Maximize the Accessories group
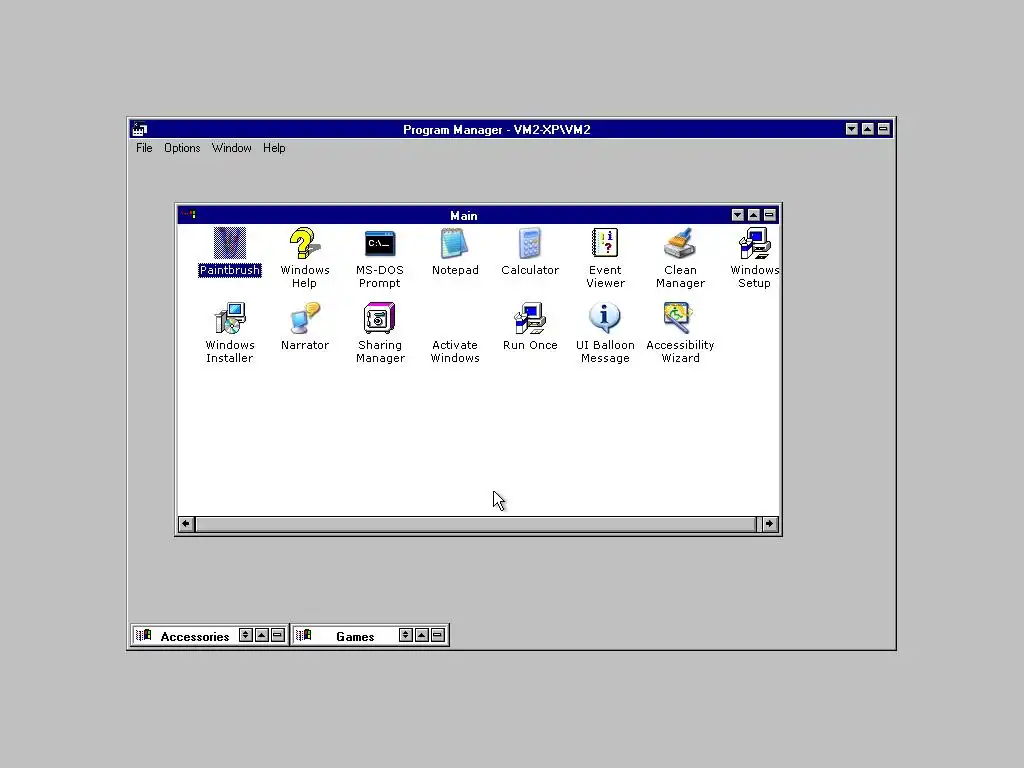Viewport: 1024px width, 768px height. tap(262, 635)
